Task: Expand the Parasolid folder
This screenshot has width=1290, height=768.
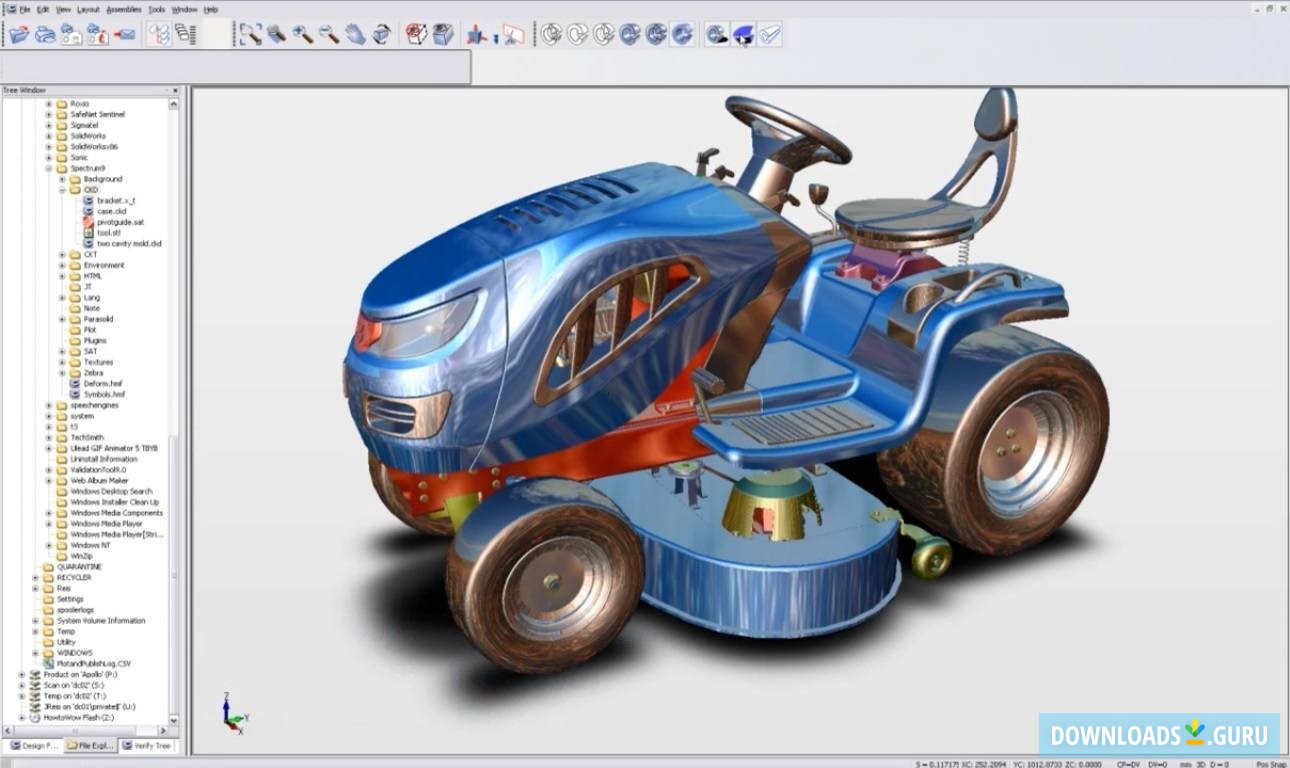Action: tap(62, 319)
